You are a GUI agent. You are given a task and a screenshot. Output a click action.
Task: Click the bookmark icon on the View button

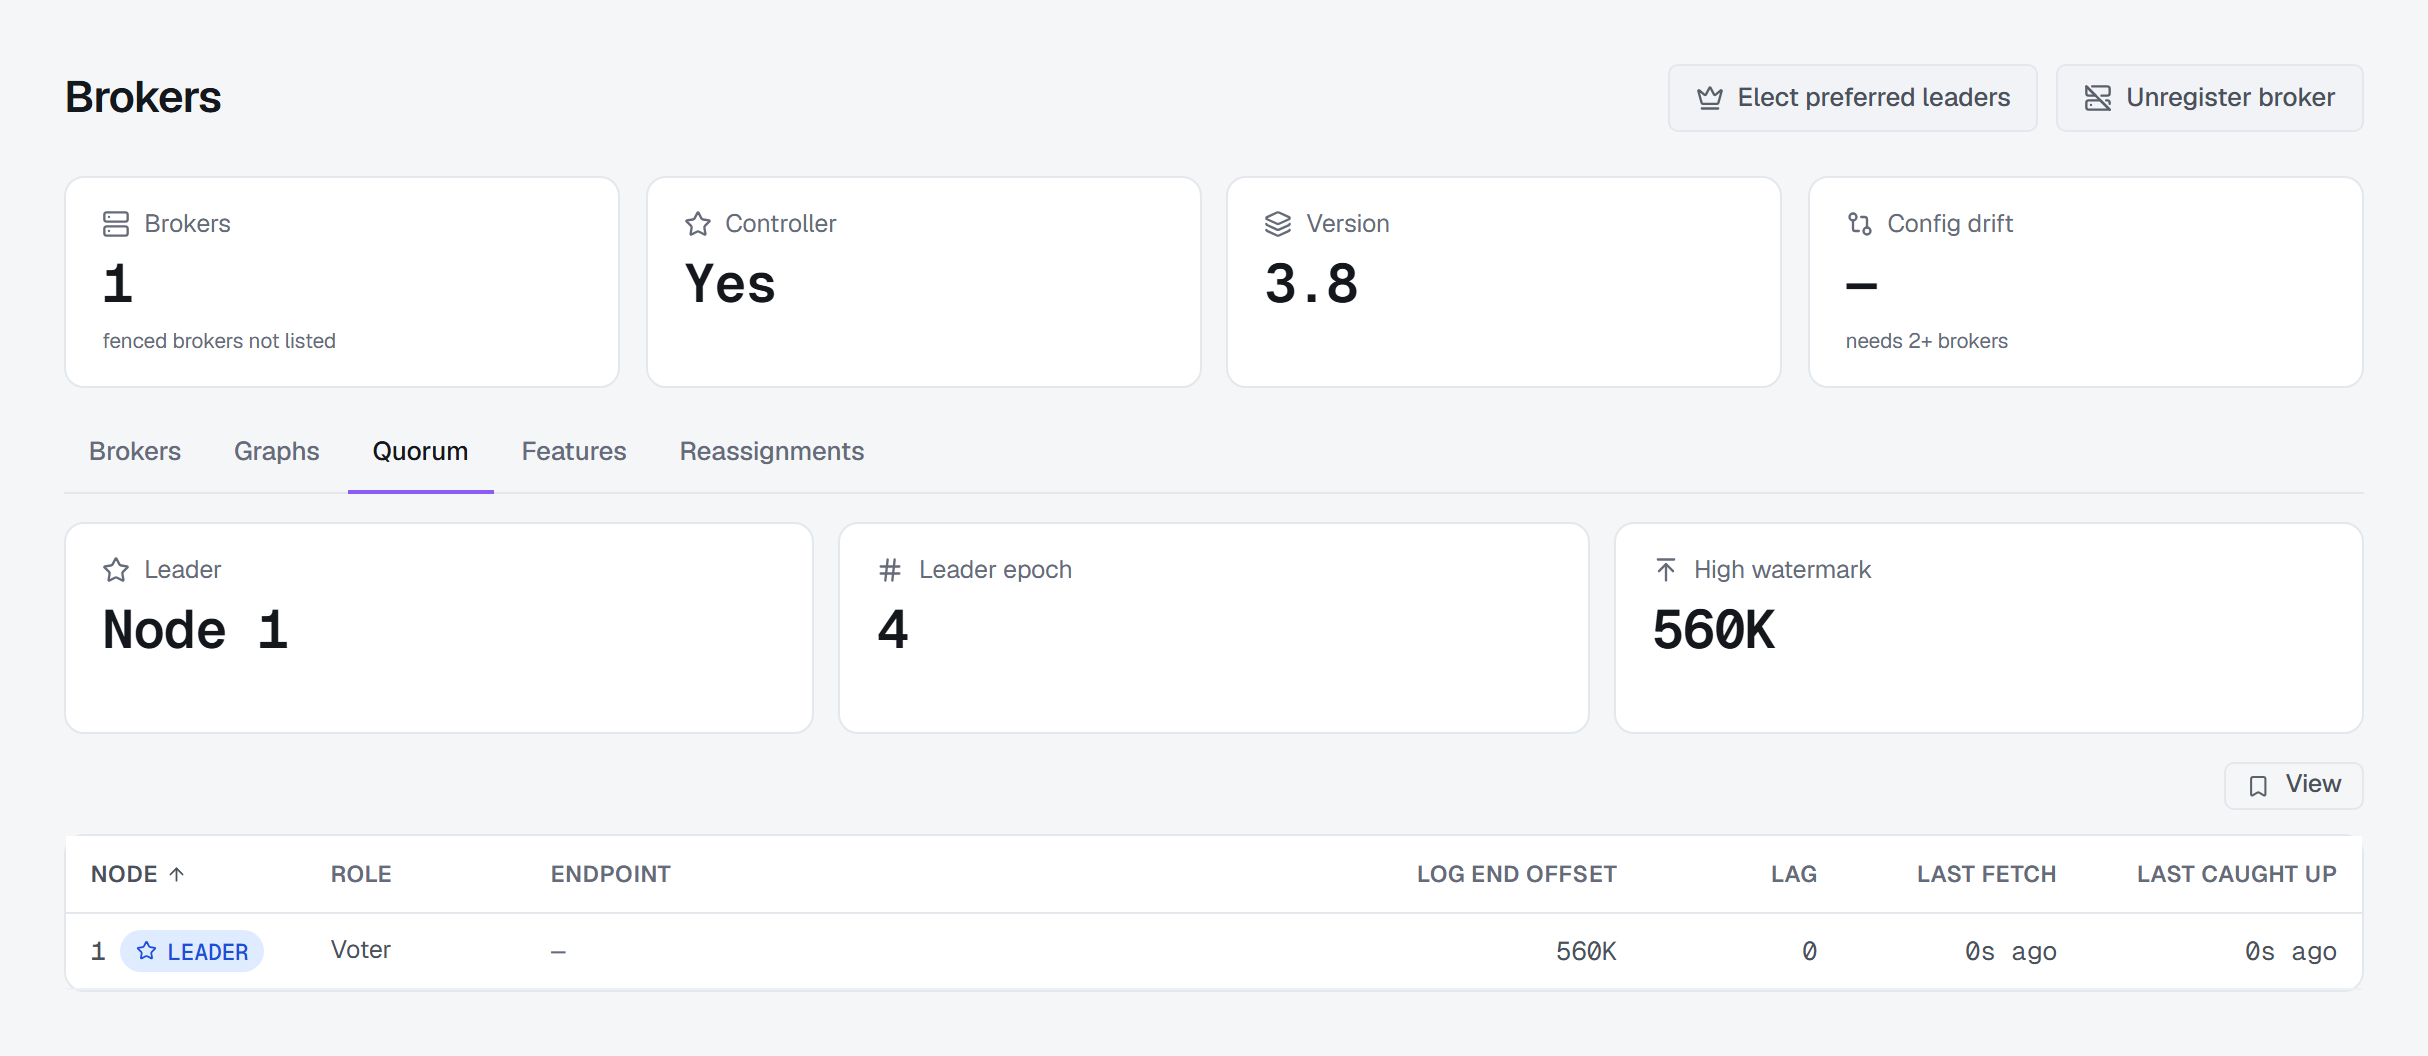coord(2258,786)
